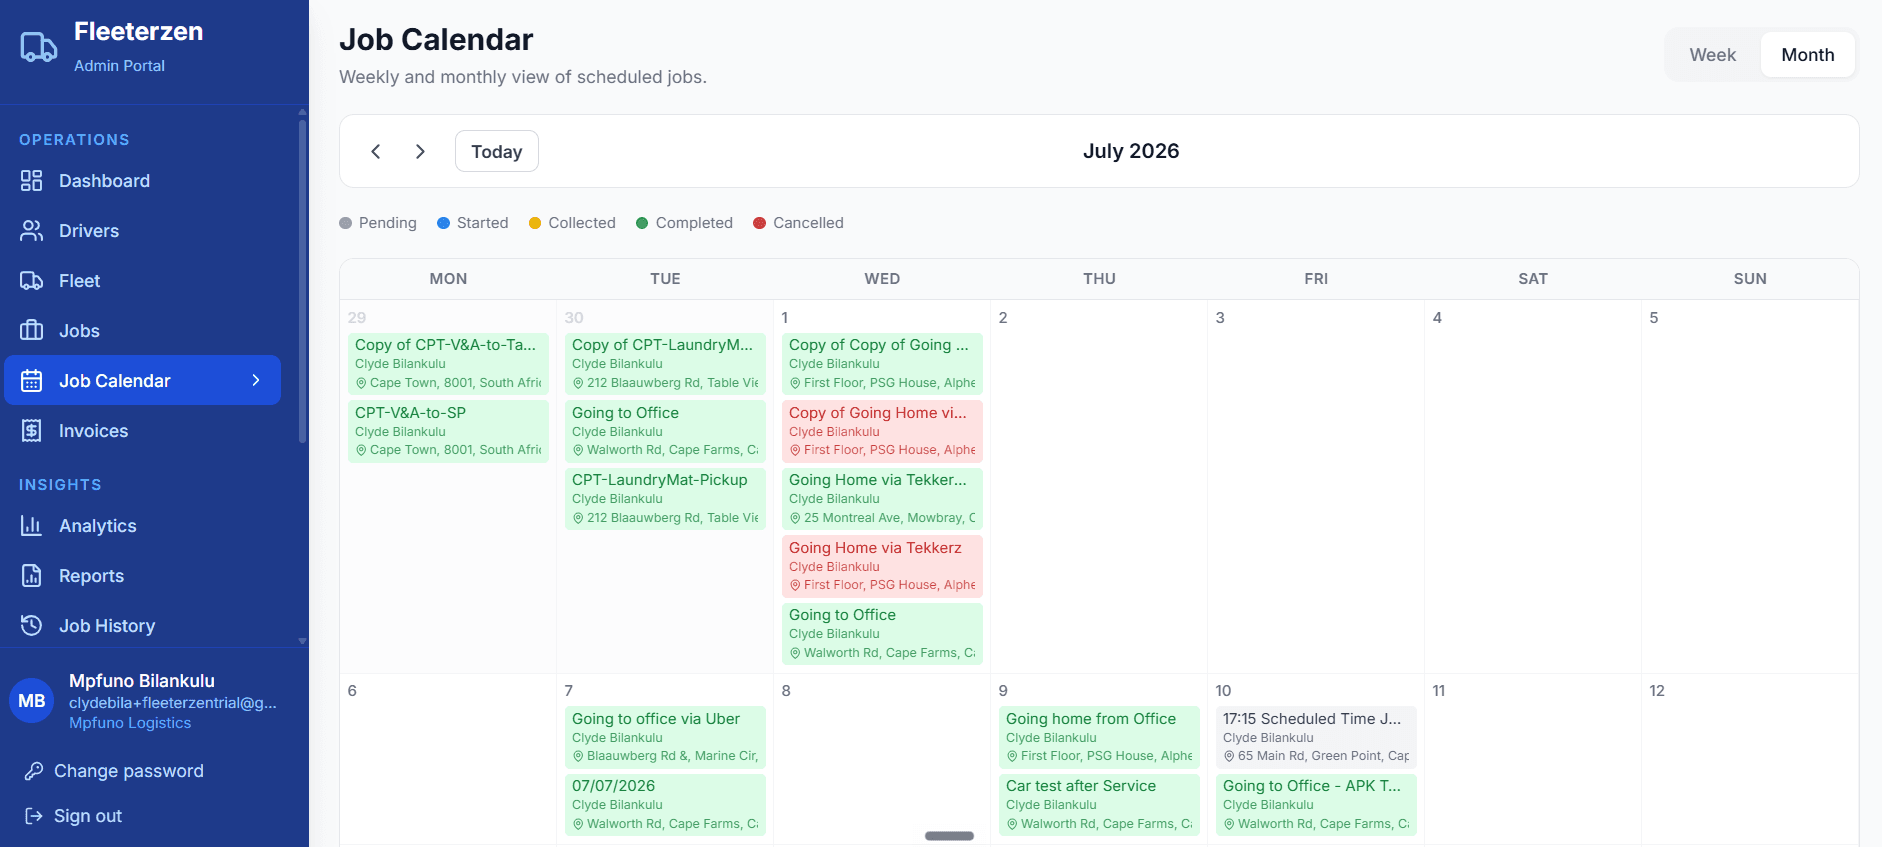Screen dimensions: 1882x847
Task: Click the Fleeterzen truck logo icon
Action: (x=39, y=47)
